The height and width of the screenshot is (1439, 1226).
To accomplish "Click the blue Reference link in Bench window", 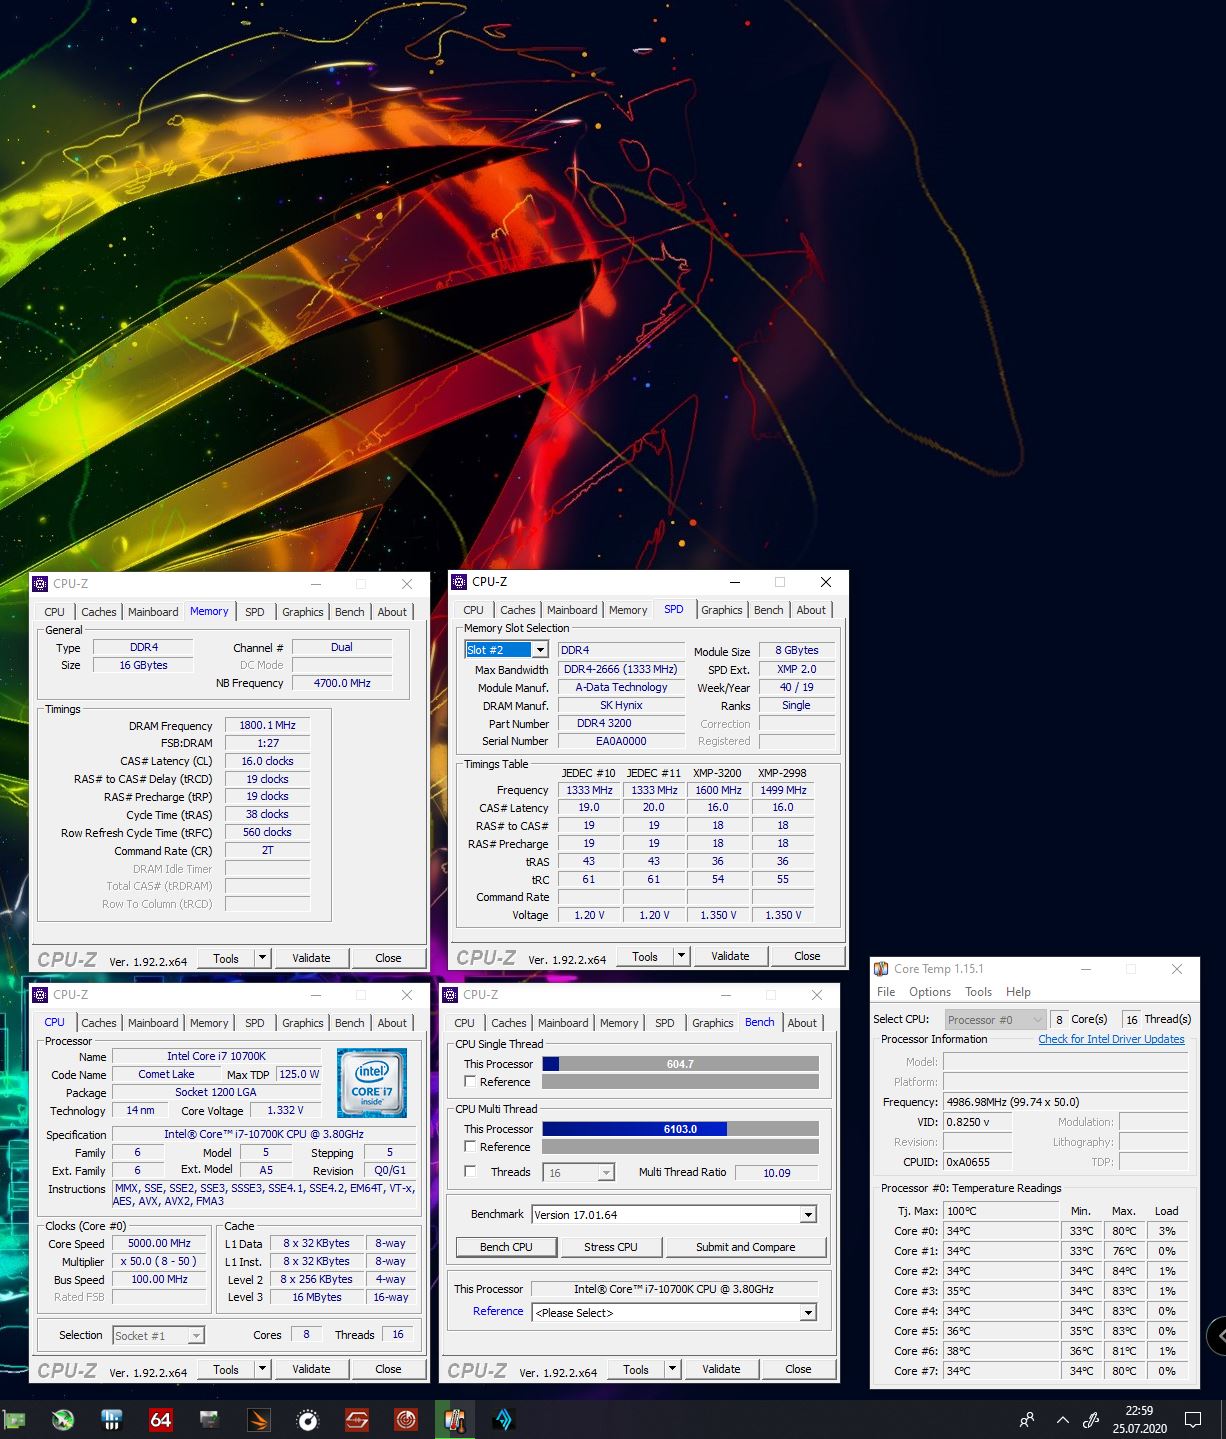I will pos(498,1311).
